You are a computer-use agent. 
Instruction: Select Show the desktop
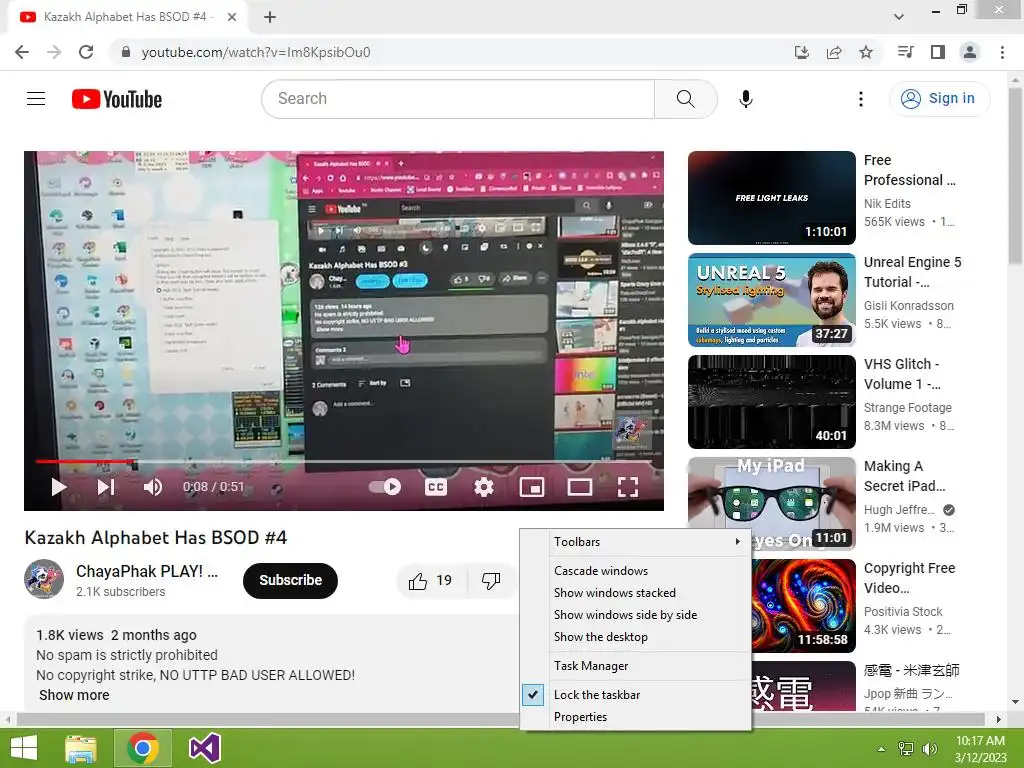pyautogui.click(x=635, y=637)
